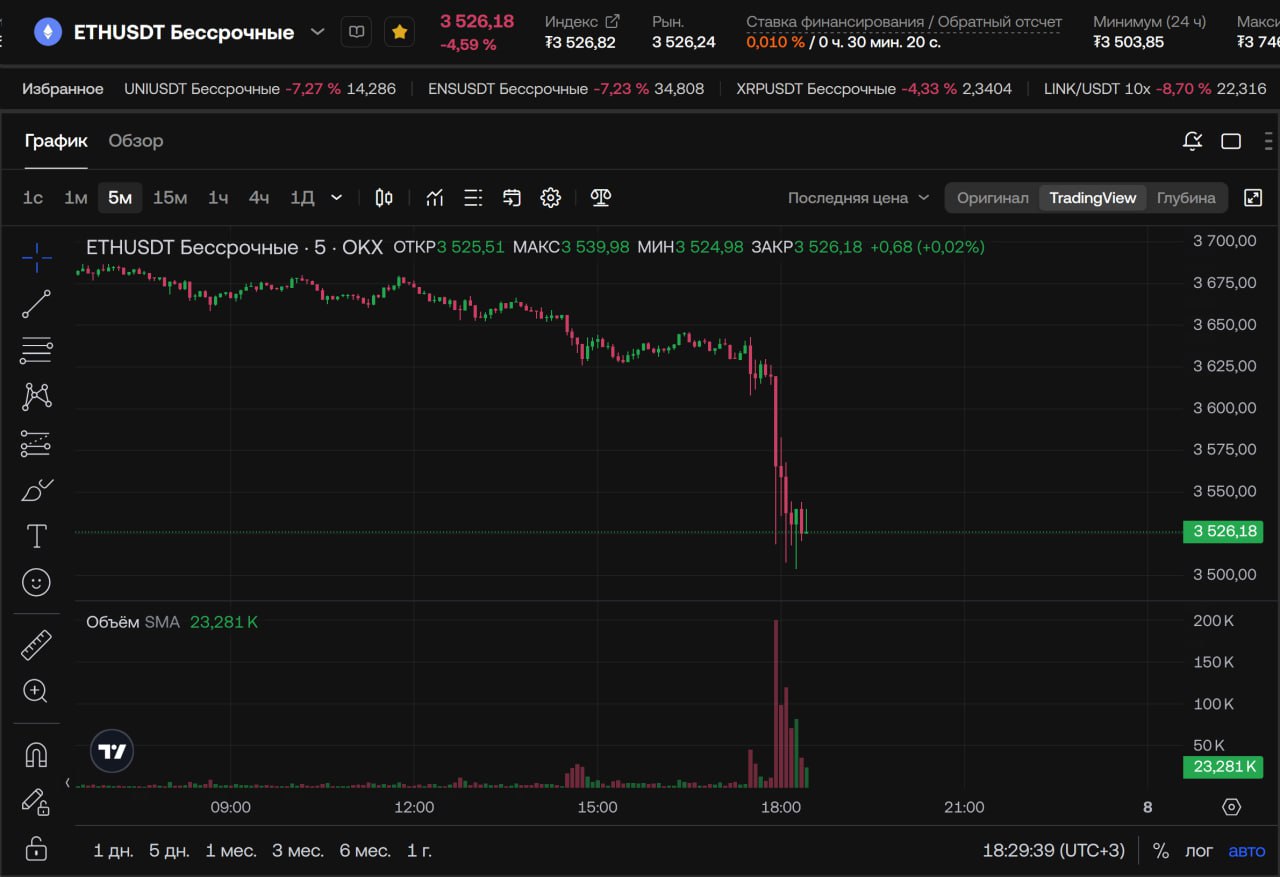Click the calendar go-to-date toolbar icon
1280x877 pixels.
click(x=512, y=198)
